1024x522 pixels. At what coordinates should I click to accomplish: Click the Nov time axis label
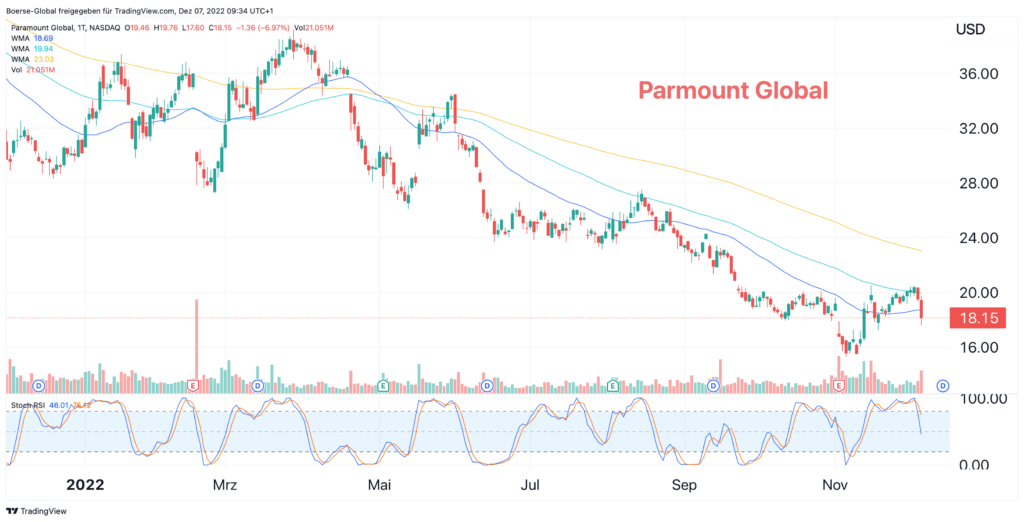pyautogui.click(x=835, y=485)
